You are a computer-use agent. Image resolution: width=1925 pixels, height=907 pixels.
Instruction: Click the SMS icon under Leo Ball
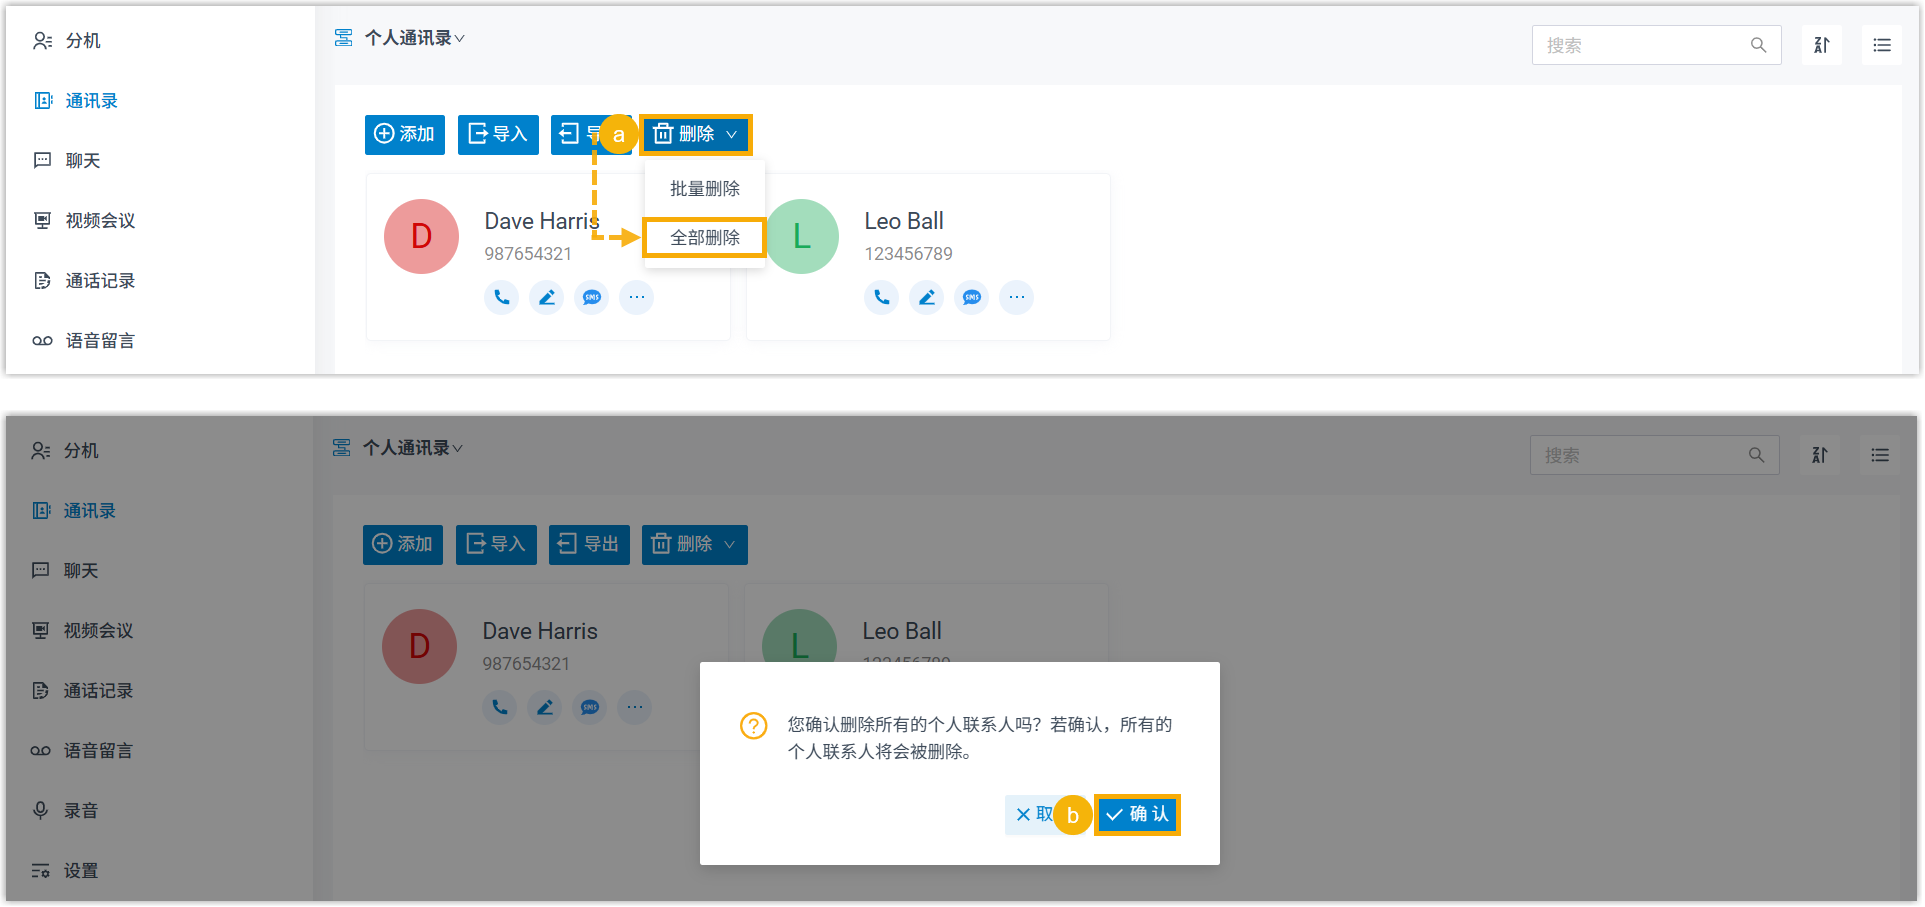[971, 297]
